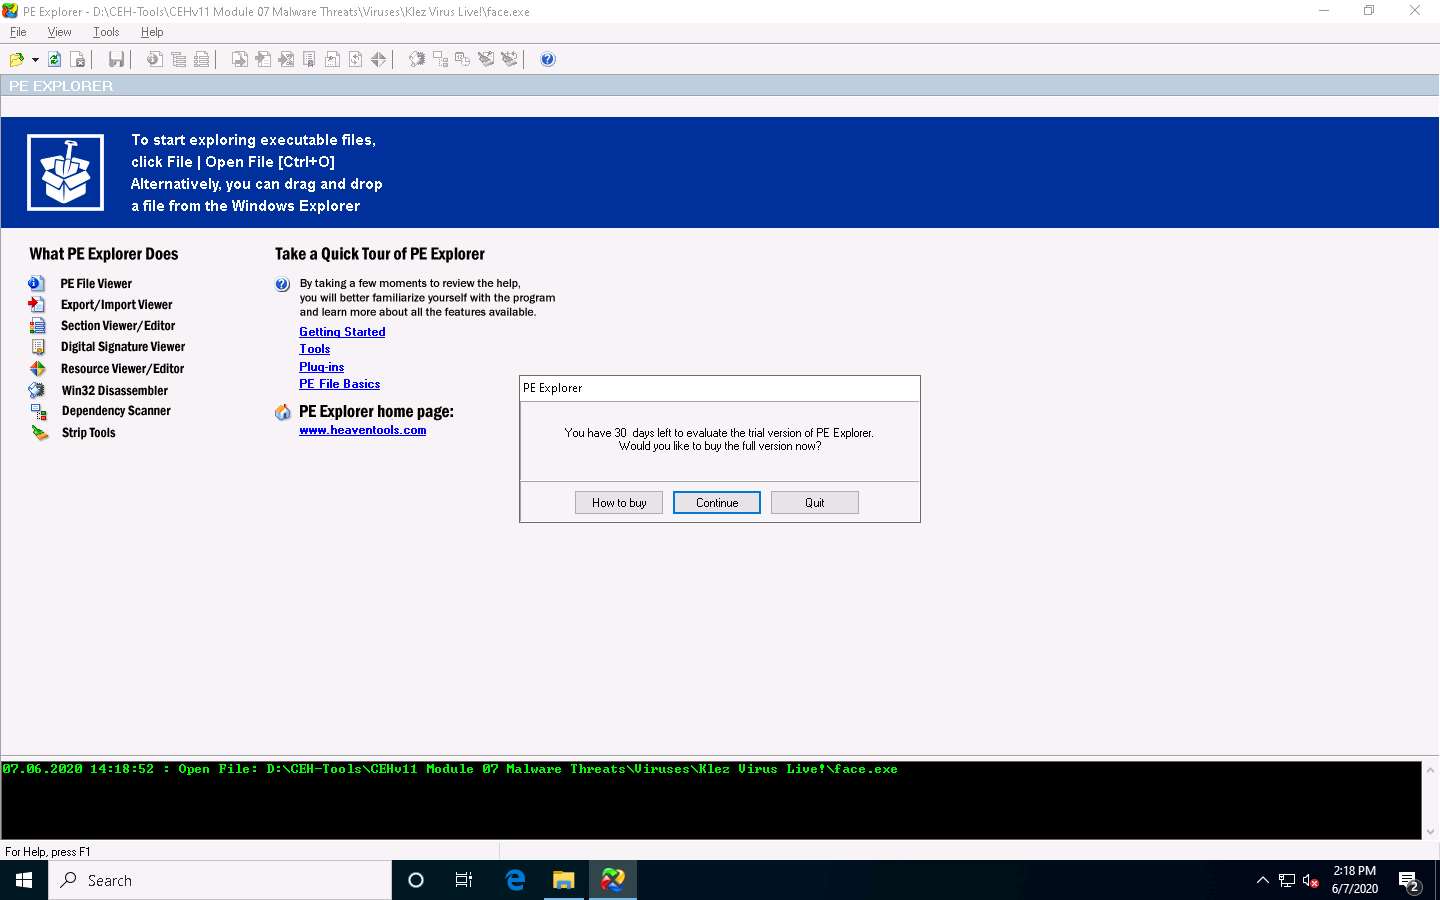The height and width of the screenshot is (900, 1440).
Task: Launch the Disassembler gear toolbar icon
Action: click(416, 59)
